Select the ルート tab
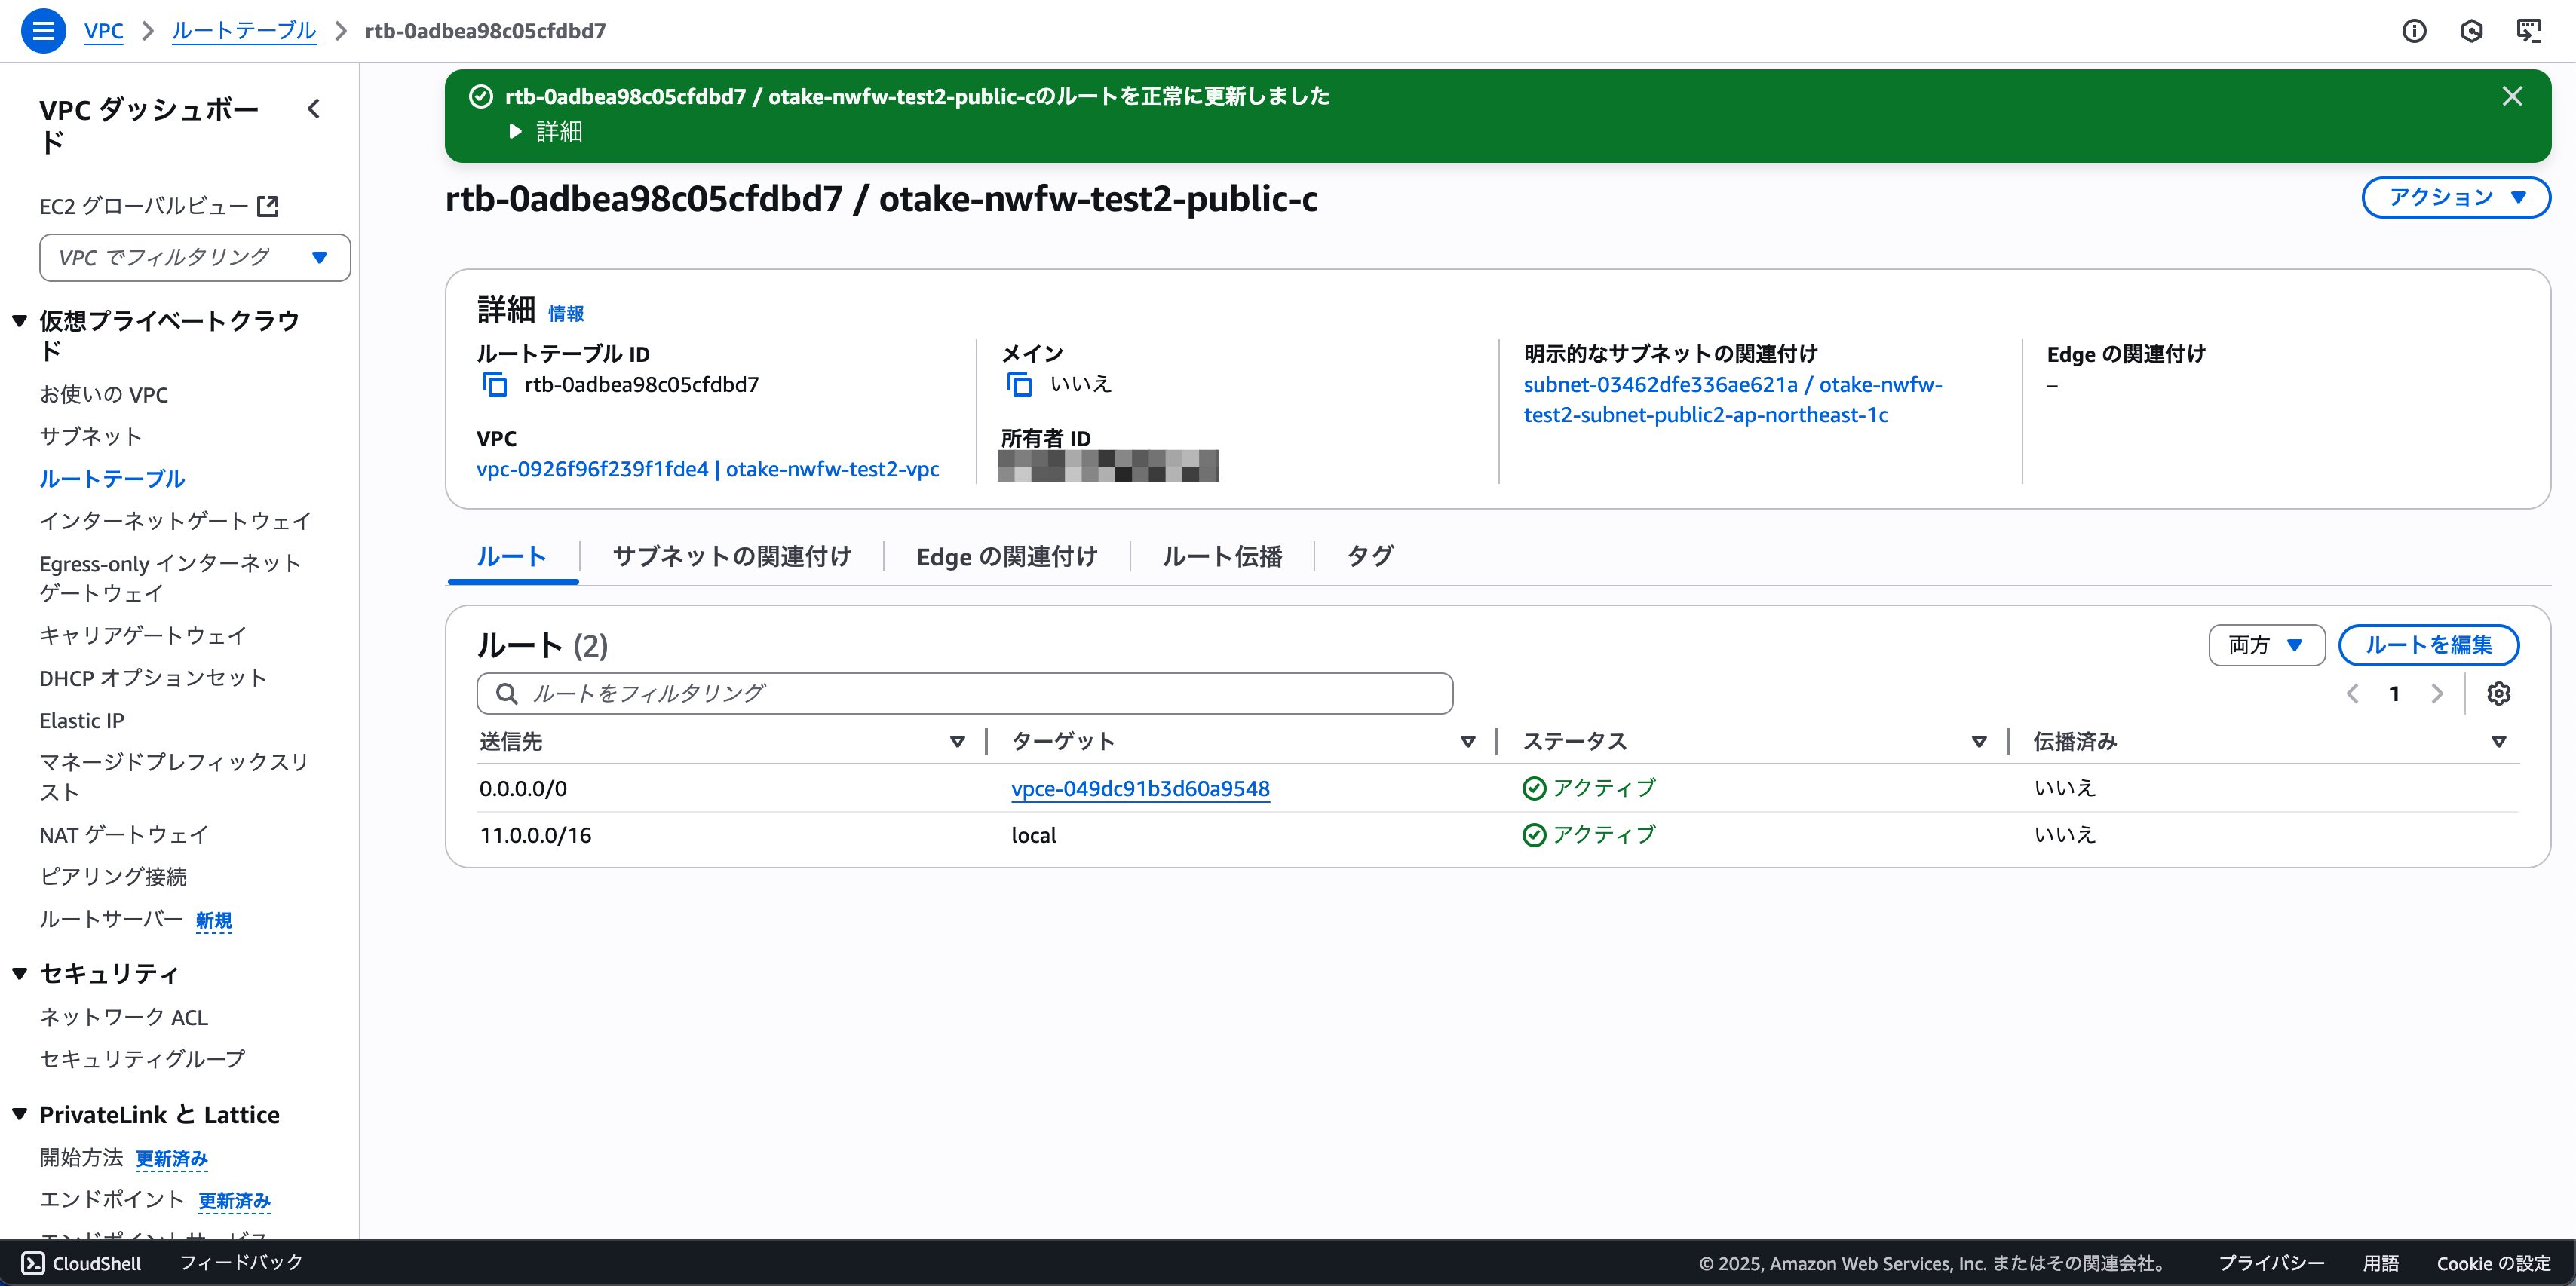Image resolution: width=2576 pixels, height=1286 pixels. (x=512, y=557)
